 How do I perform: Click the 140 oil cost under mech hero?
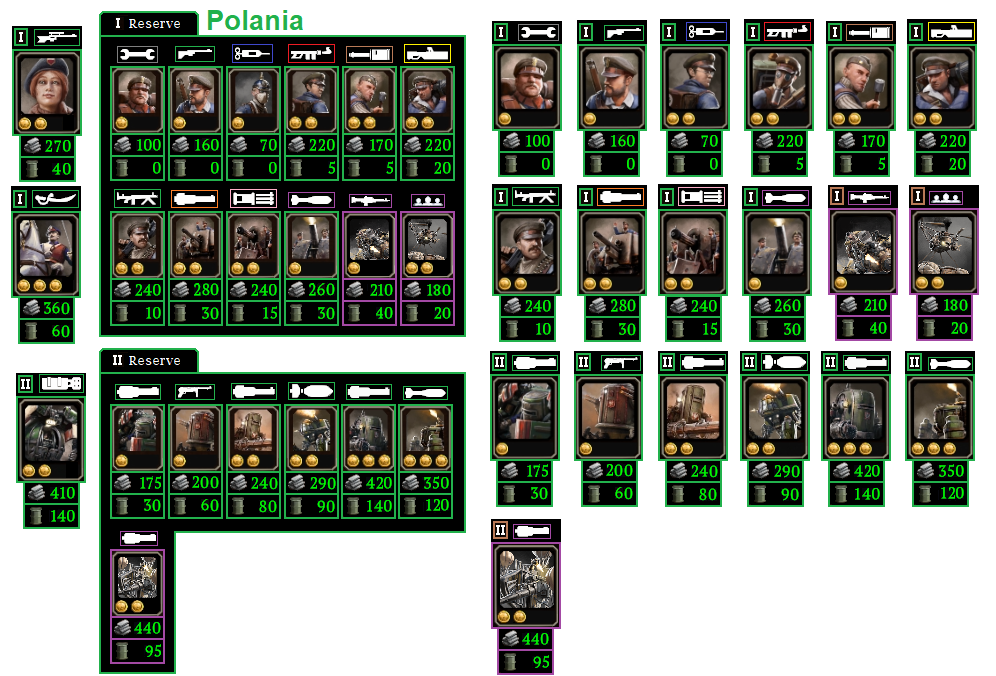click(51, 516)
